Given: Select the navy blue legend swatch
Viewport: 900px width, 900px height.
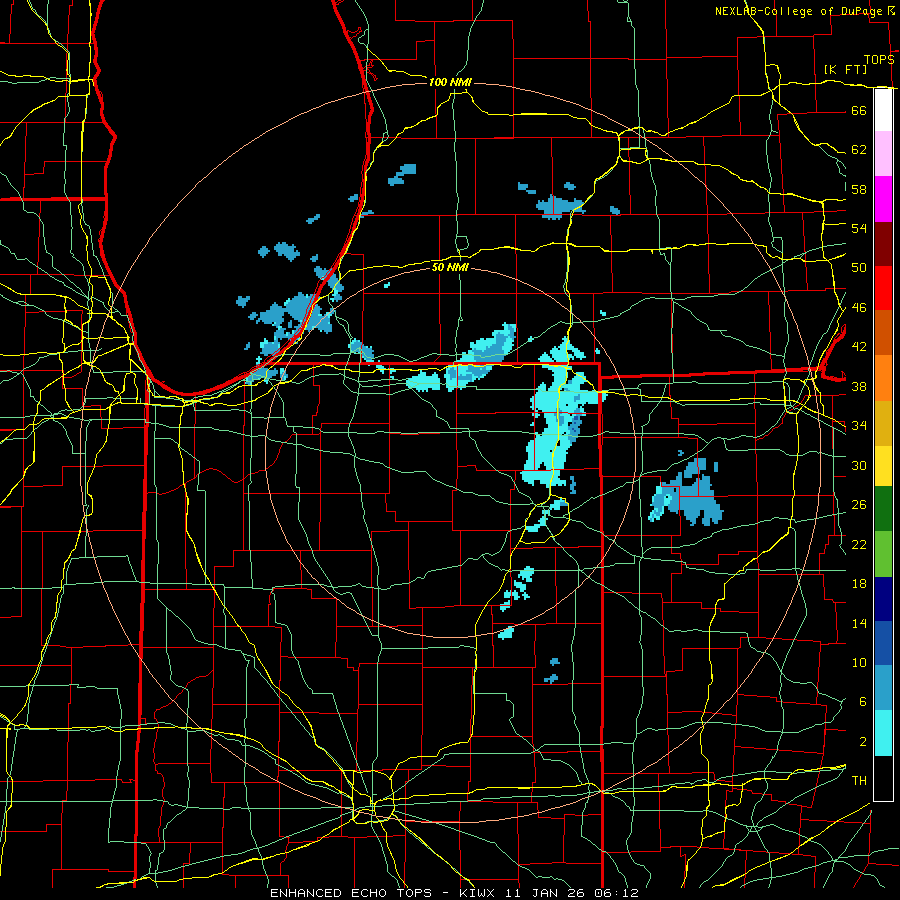Looking at the screenshot, I should click(x=883, y=599).
